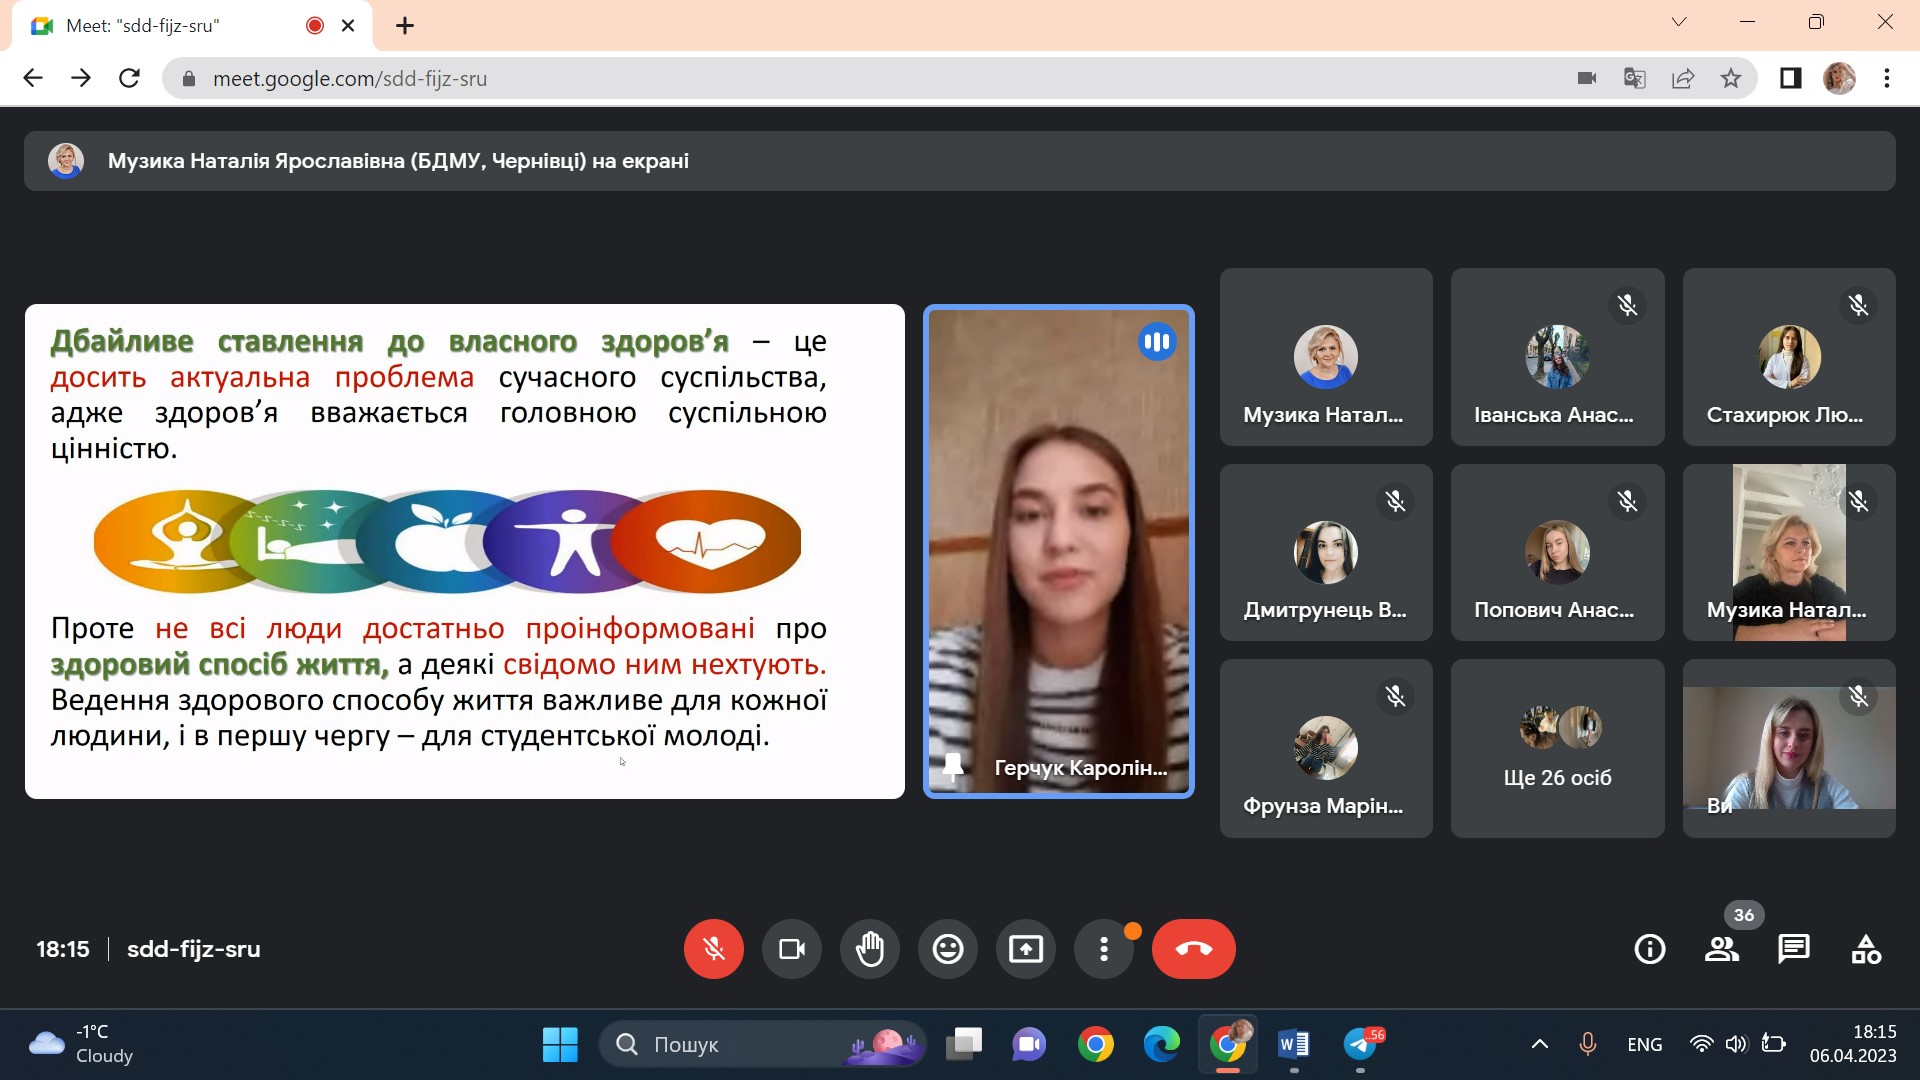Click the present now screen share icon
This screenshot has width=1920, height=1080.
click(1025, 948)
